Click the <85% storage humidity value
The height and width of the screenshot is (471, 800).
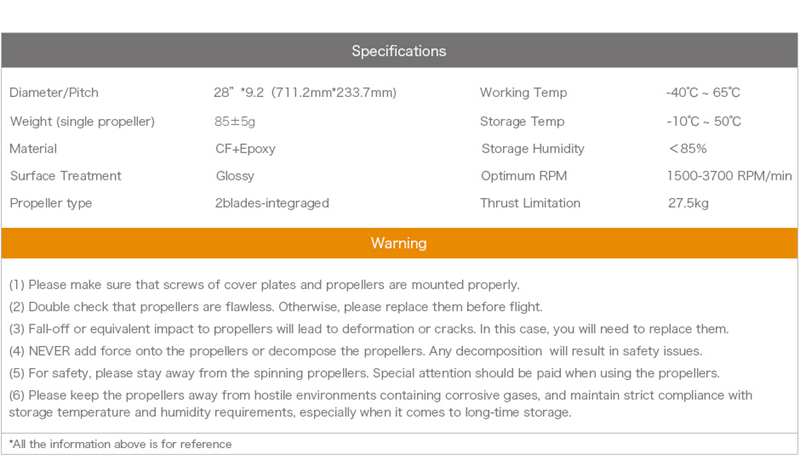tap(687, 149)
